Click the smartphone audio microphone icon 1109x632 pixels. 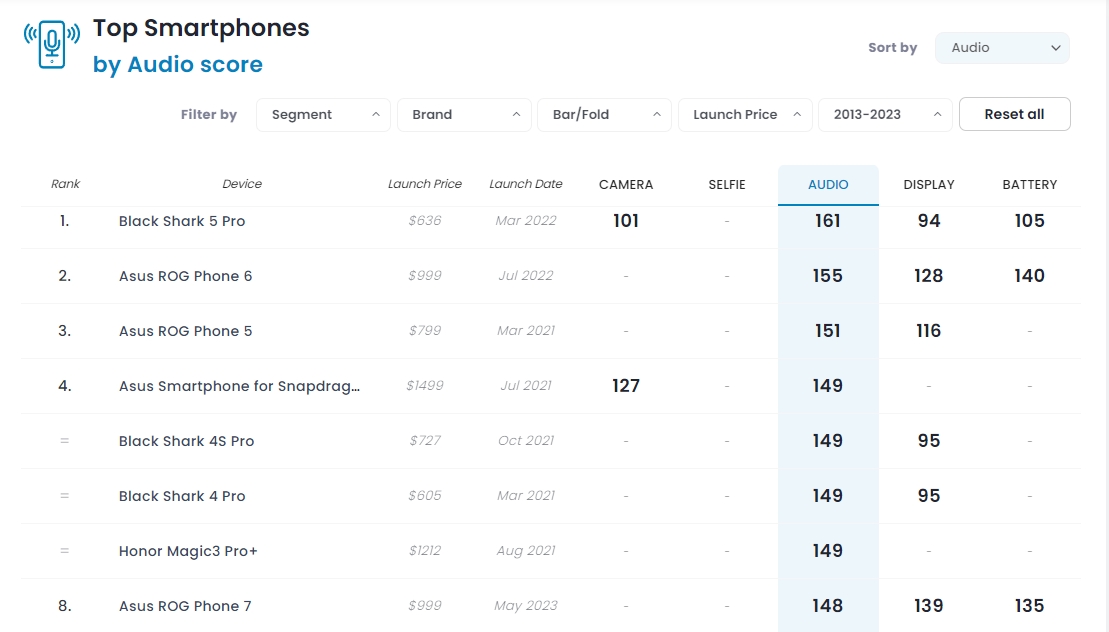[52, 45]
